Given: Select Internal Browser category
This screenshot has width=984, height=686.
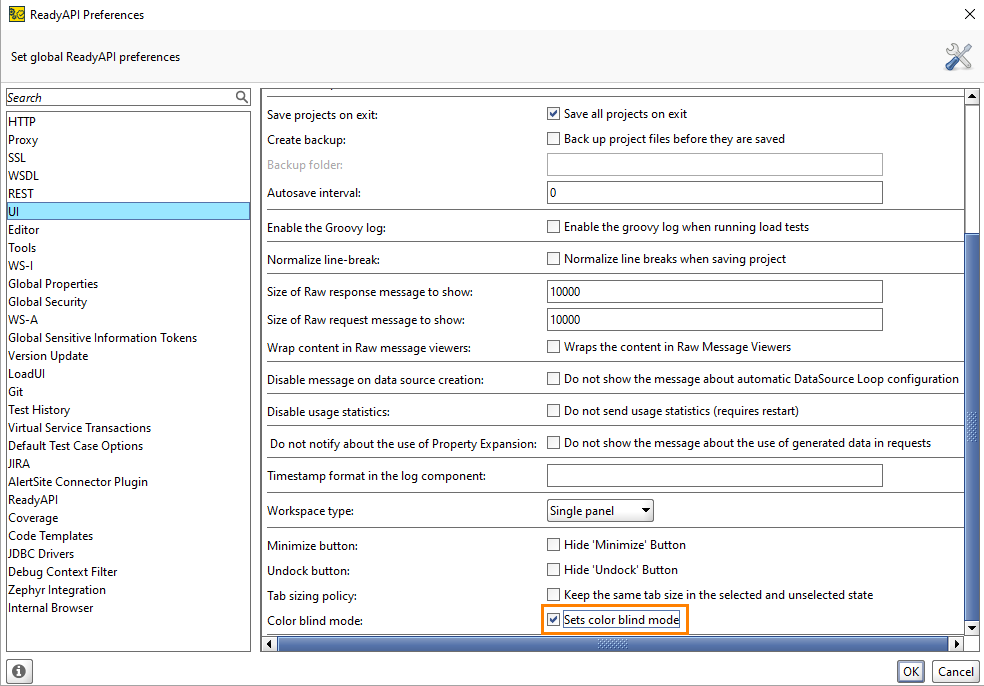Looking at the screenshot, I should pos(128,608).
